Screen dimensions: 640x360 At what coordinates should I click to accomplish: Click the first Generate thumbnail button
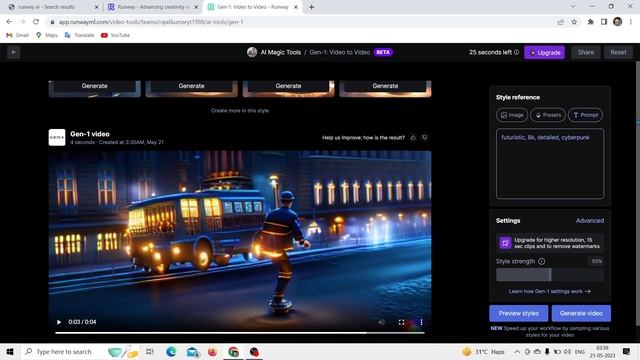pyautogui.click(x=95, y=86)
